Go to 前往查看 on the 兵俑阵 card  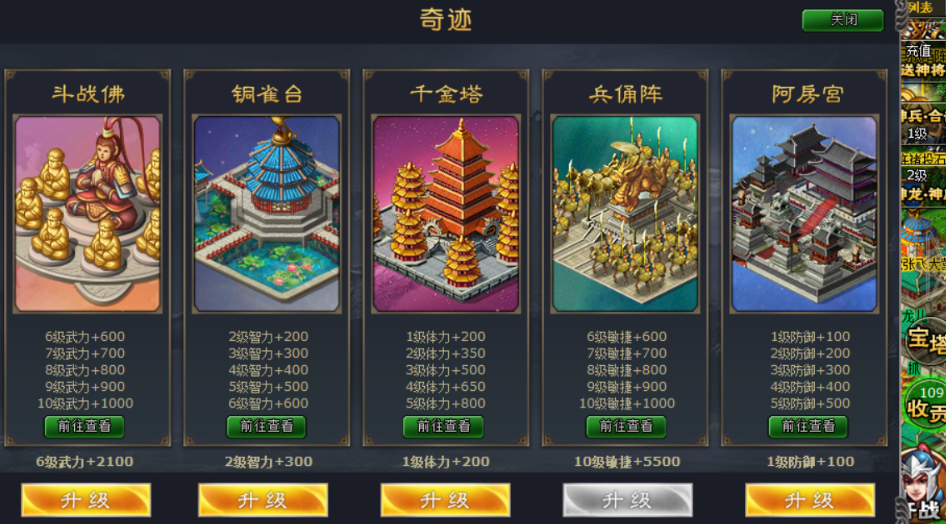tap(626, 426)
